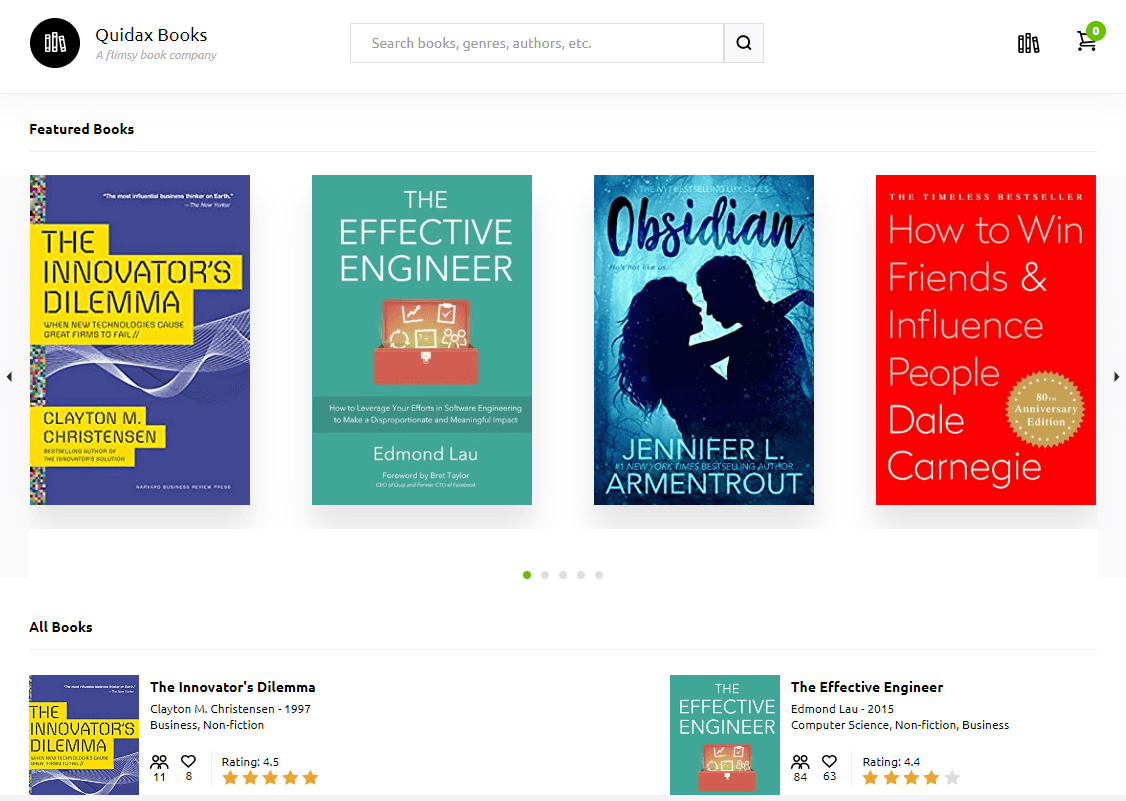Open How to Win Friends featured cover
Image resolution: width=1126 pixels, height=801 pixels.
(x=986, y=340)
